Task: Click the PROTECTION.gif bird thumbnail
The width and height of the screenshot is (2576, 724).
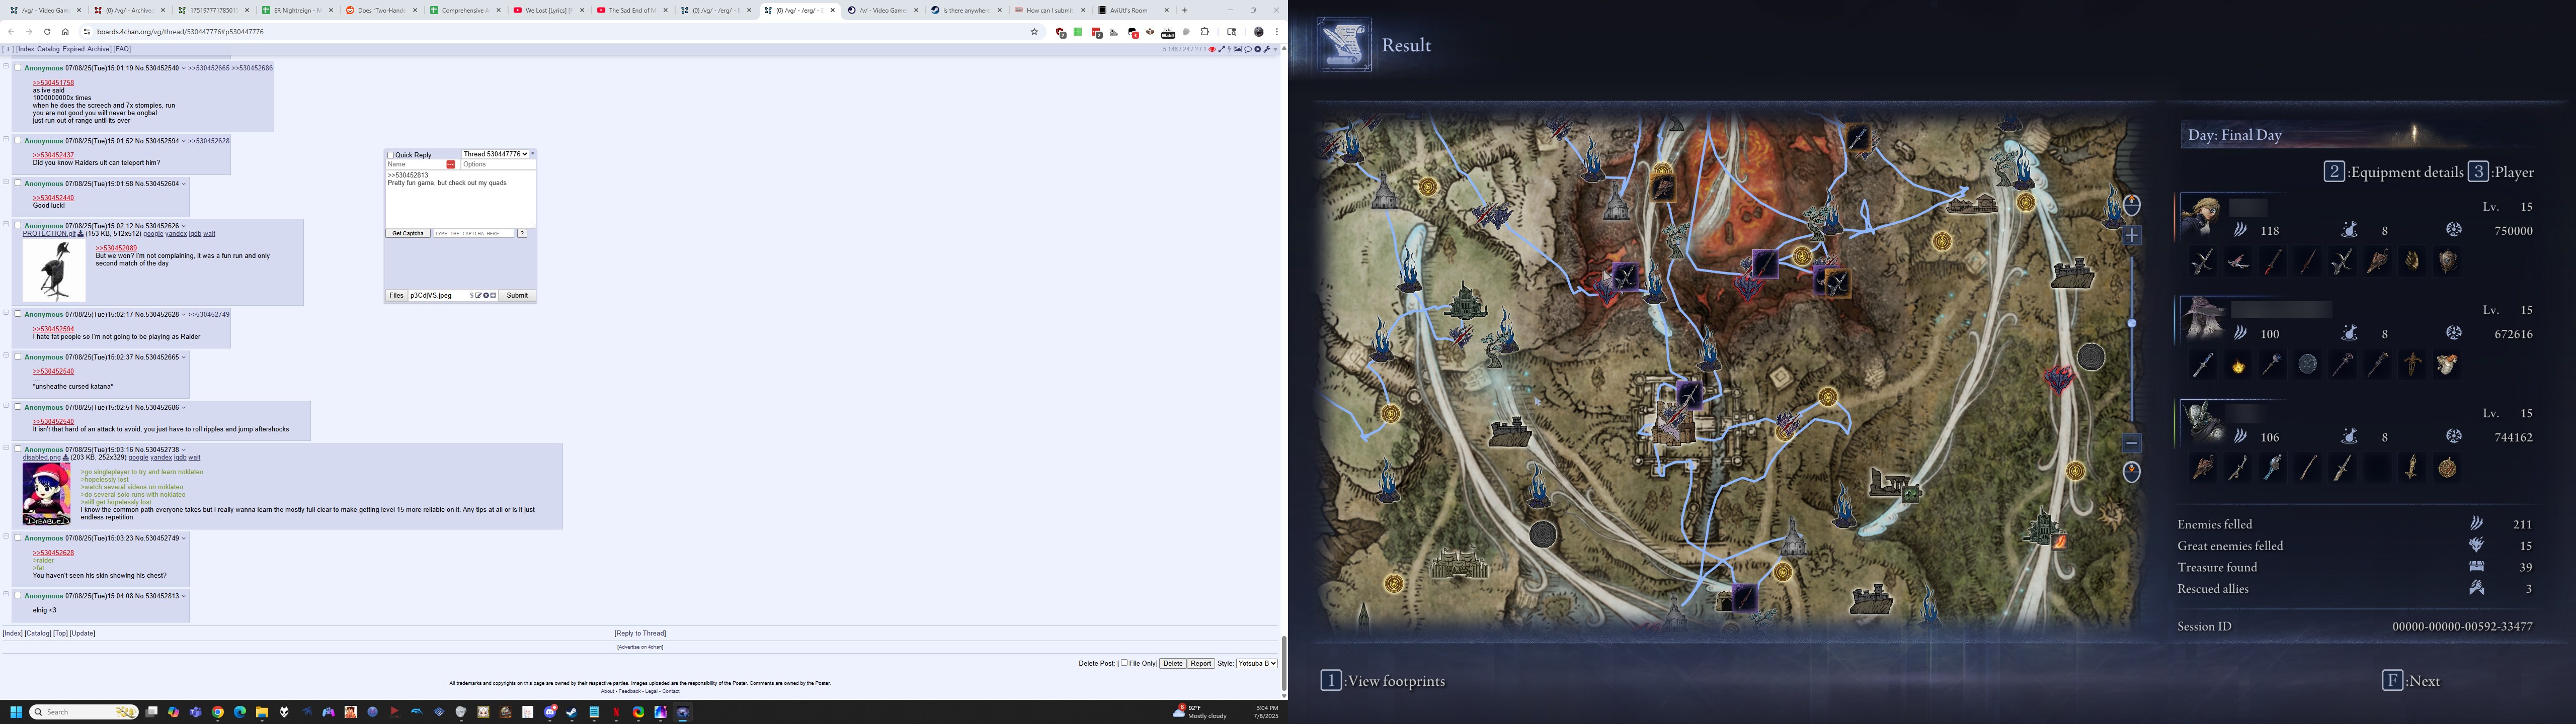Action: pyautogui.click(x=54, y=270)
